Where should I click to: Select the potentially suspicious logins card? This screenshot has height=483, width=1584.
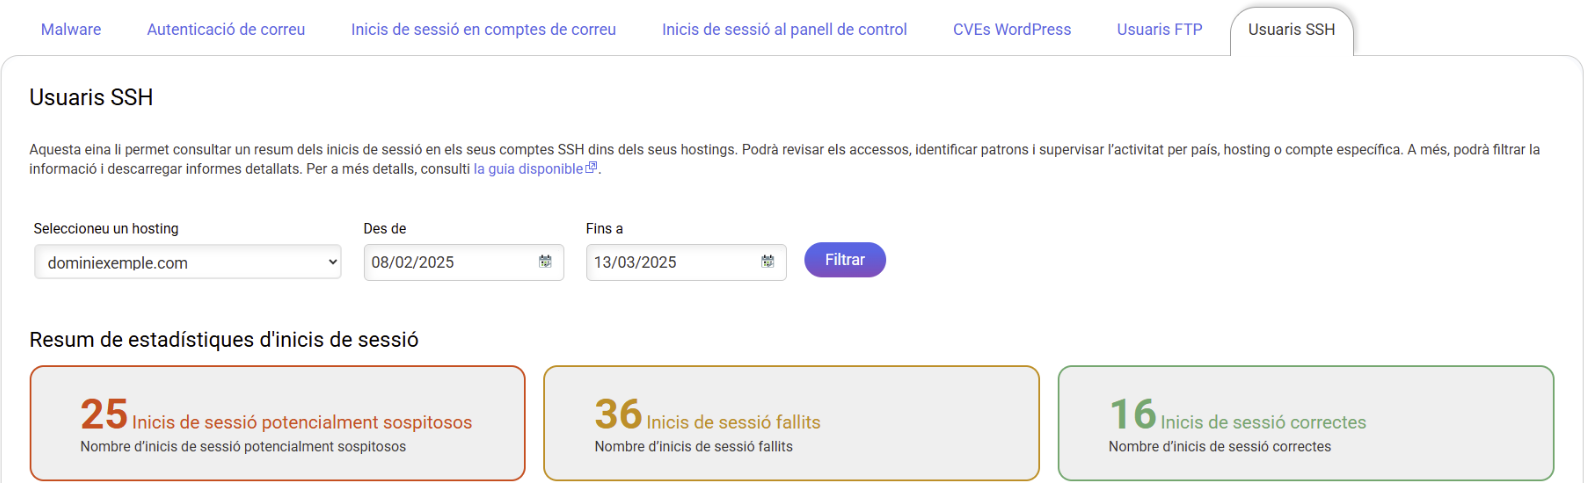tap(278, 423)
